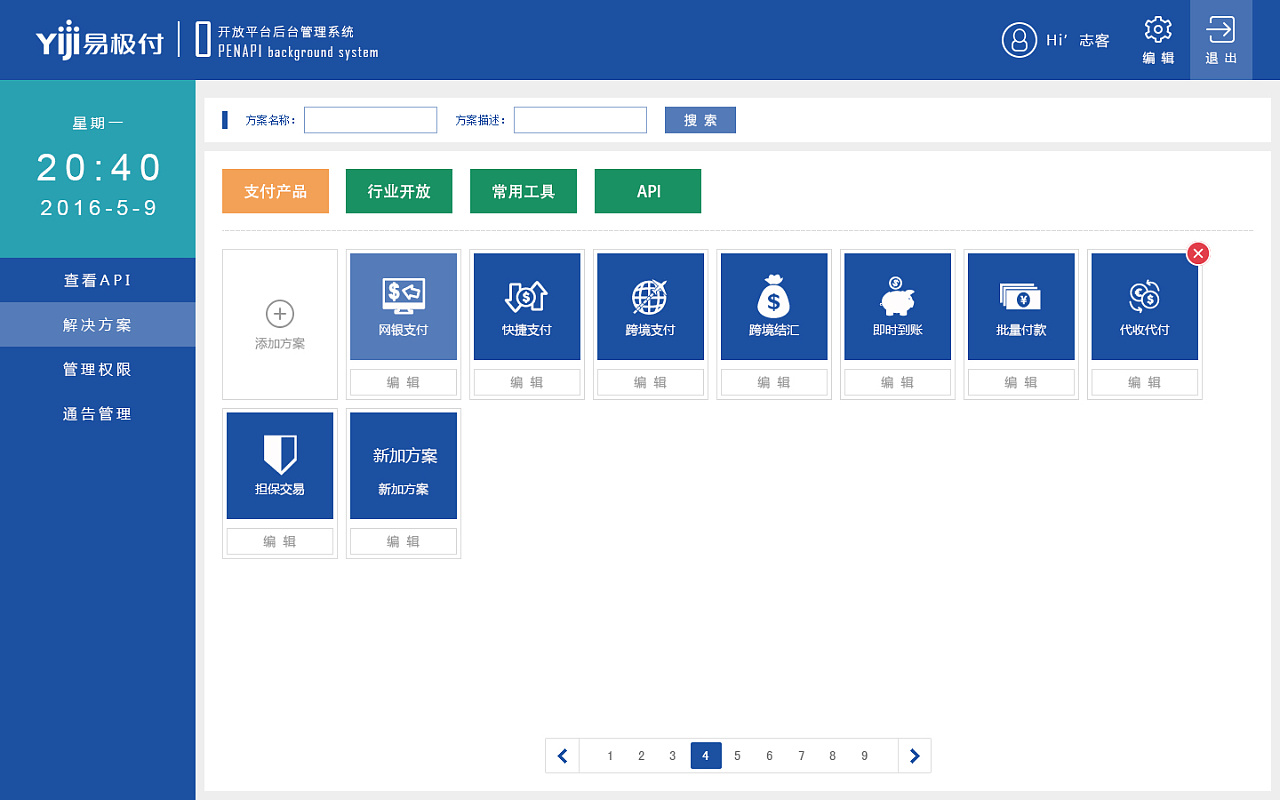The image size is (1280, 800).
Task: Select the API tab
Action: pyautogui.click(x=648, y=191)
